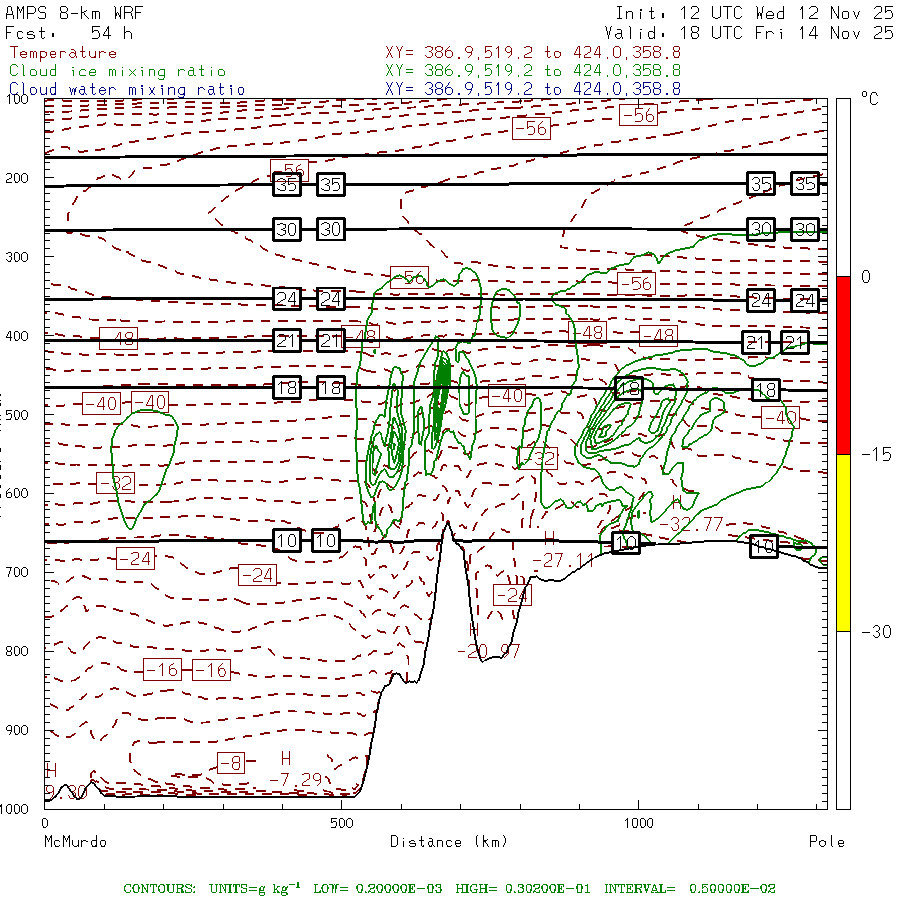Screen dimensions: 900x900
Task: Click the green XY coordinates line
Action: [533, 71]
